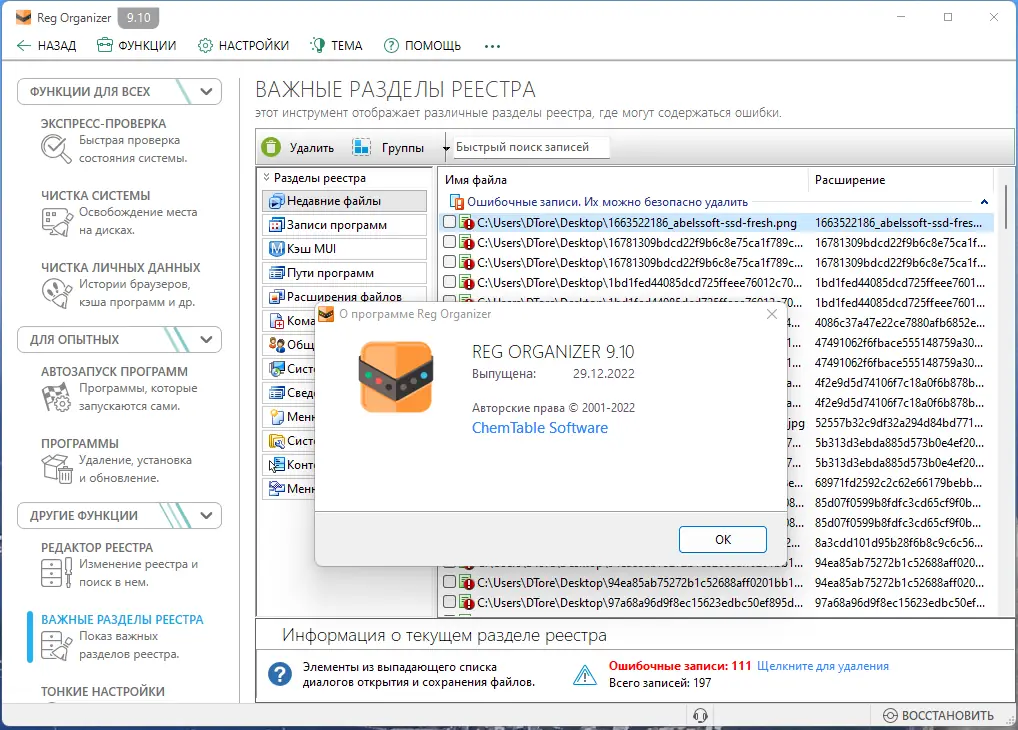Screen dimensions: 1018x730
Task: Click the Записи программ section icon
Action: (x=277, y=225)
